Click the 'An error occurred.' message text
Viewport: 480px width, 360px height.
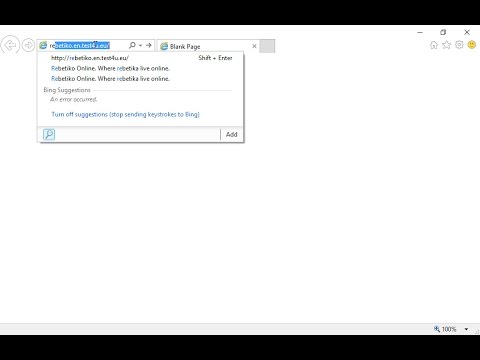coord(74,99)
